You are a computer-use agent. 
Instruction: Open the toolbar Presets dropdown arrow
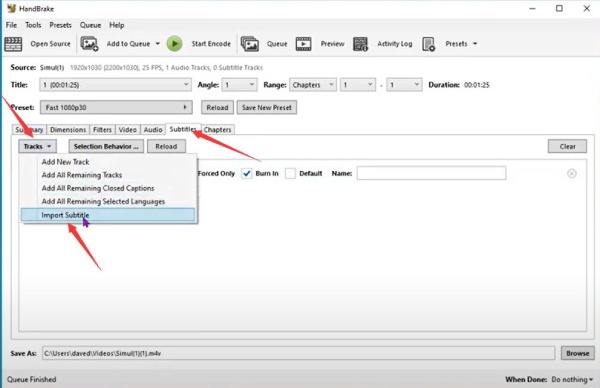[475, 44]
